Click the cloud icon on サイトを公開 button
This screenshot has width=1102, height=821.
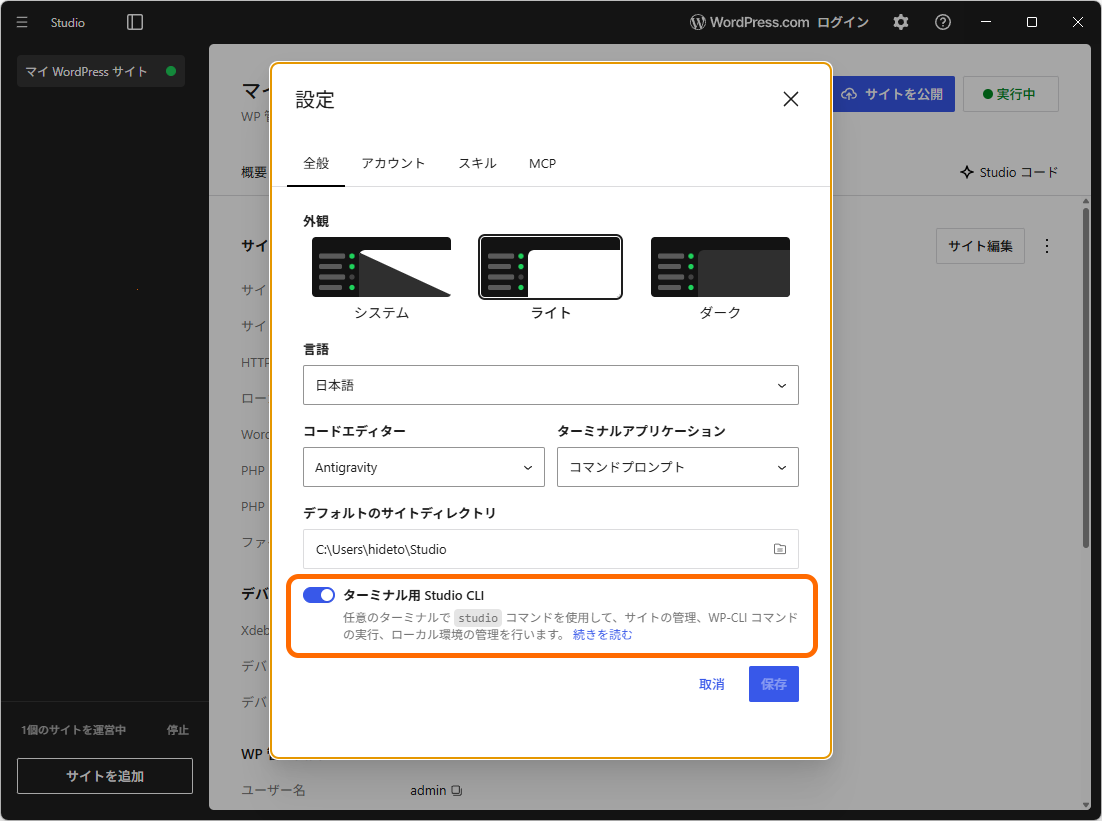[849, 94]
